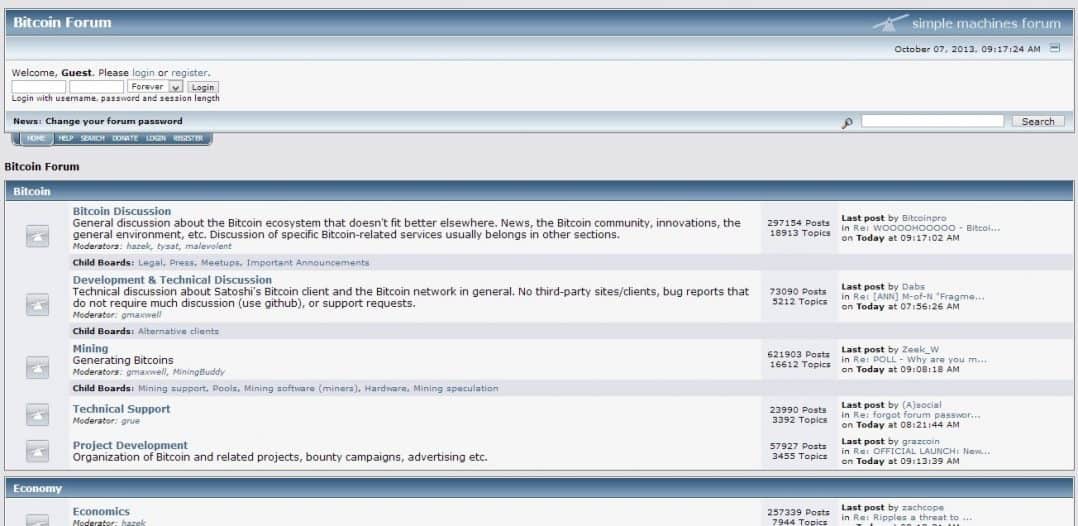Open the Alternative clients child board
This screenshot has width=1078, height=526.
[x=178, y=331]
